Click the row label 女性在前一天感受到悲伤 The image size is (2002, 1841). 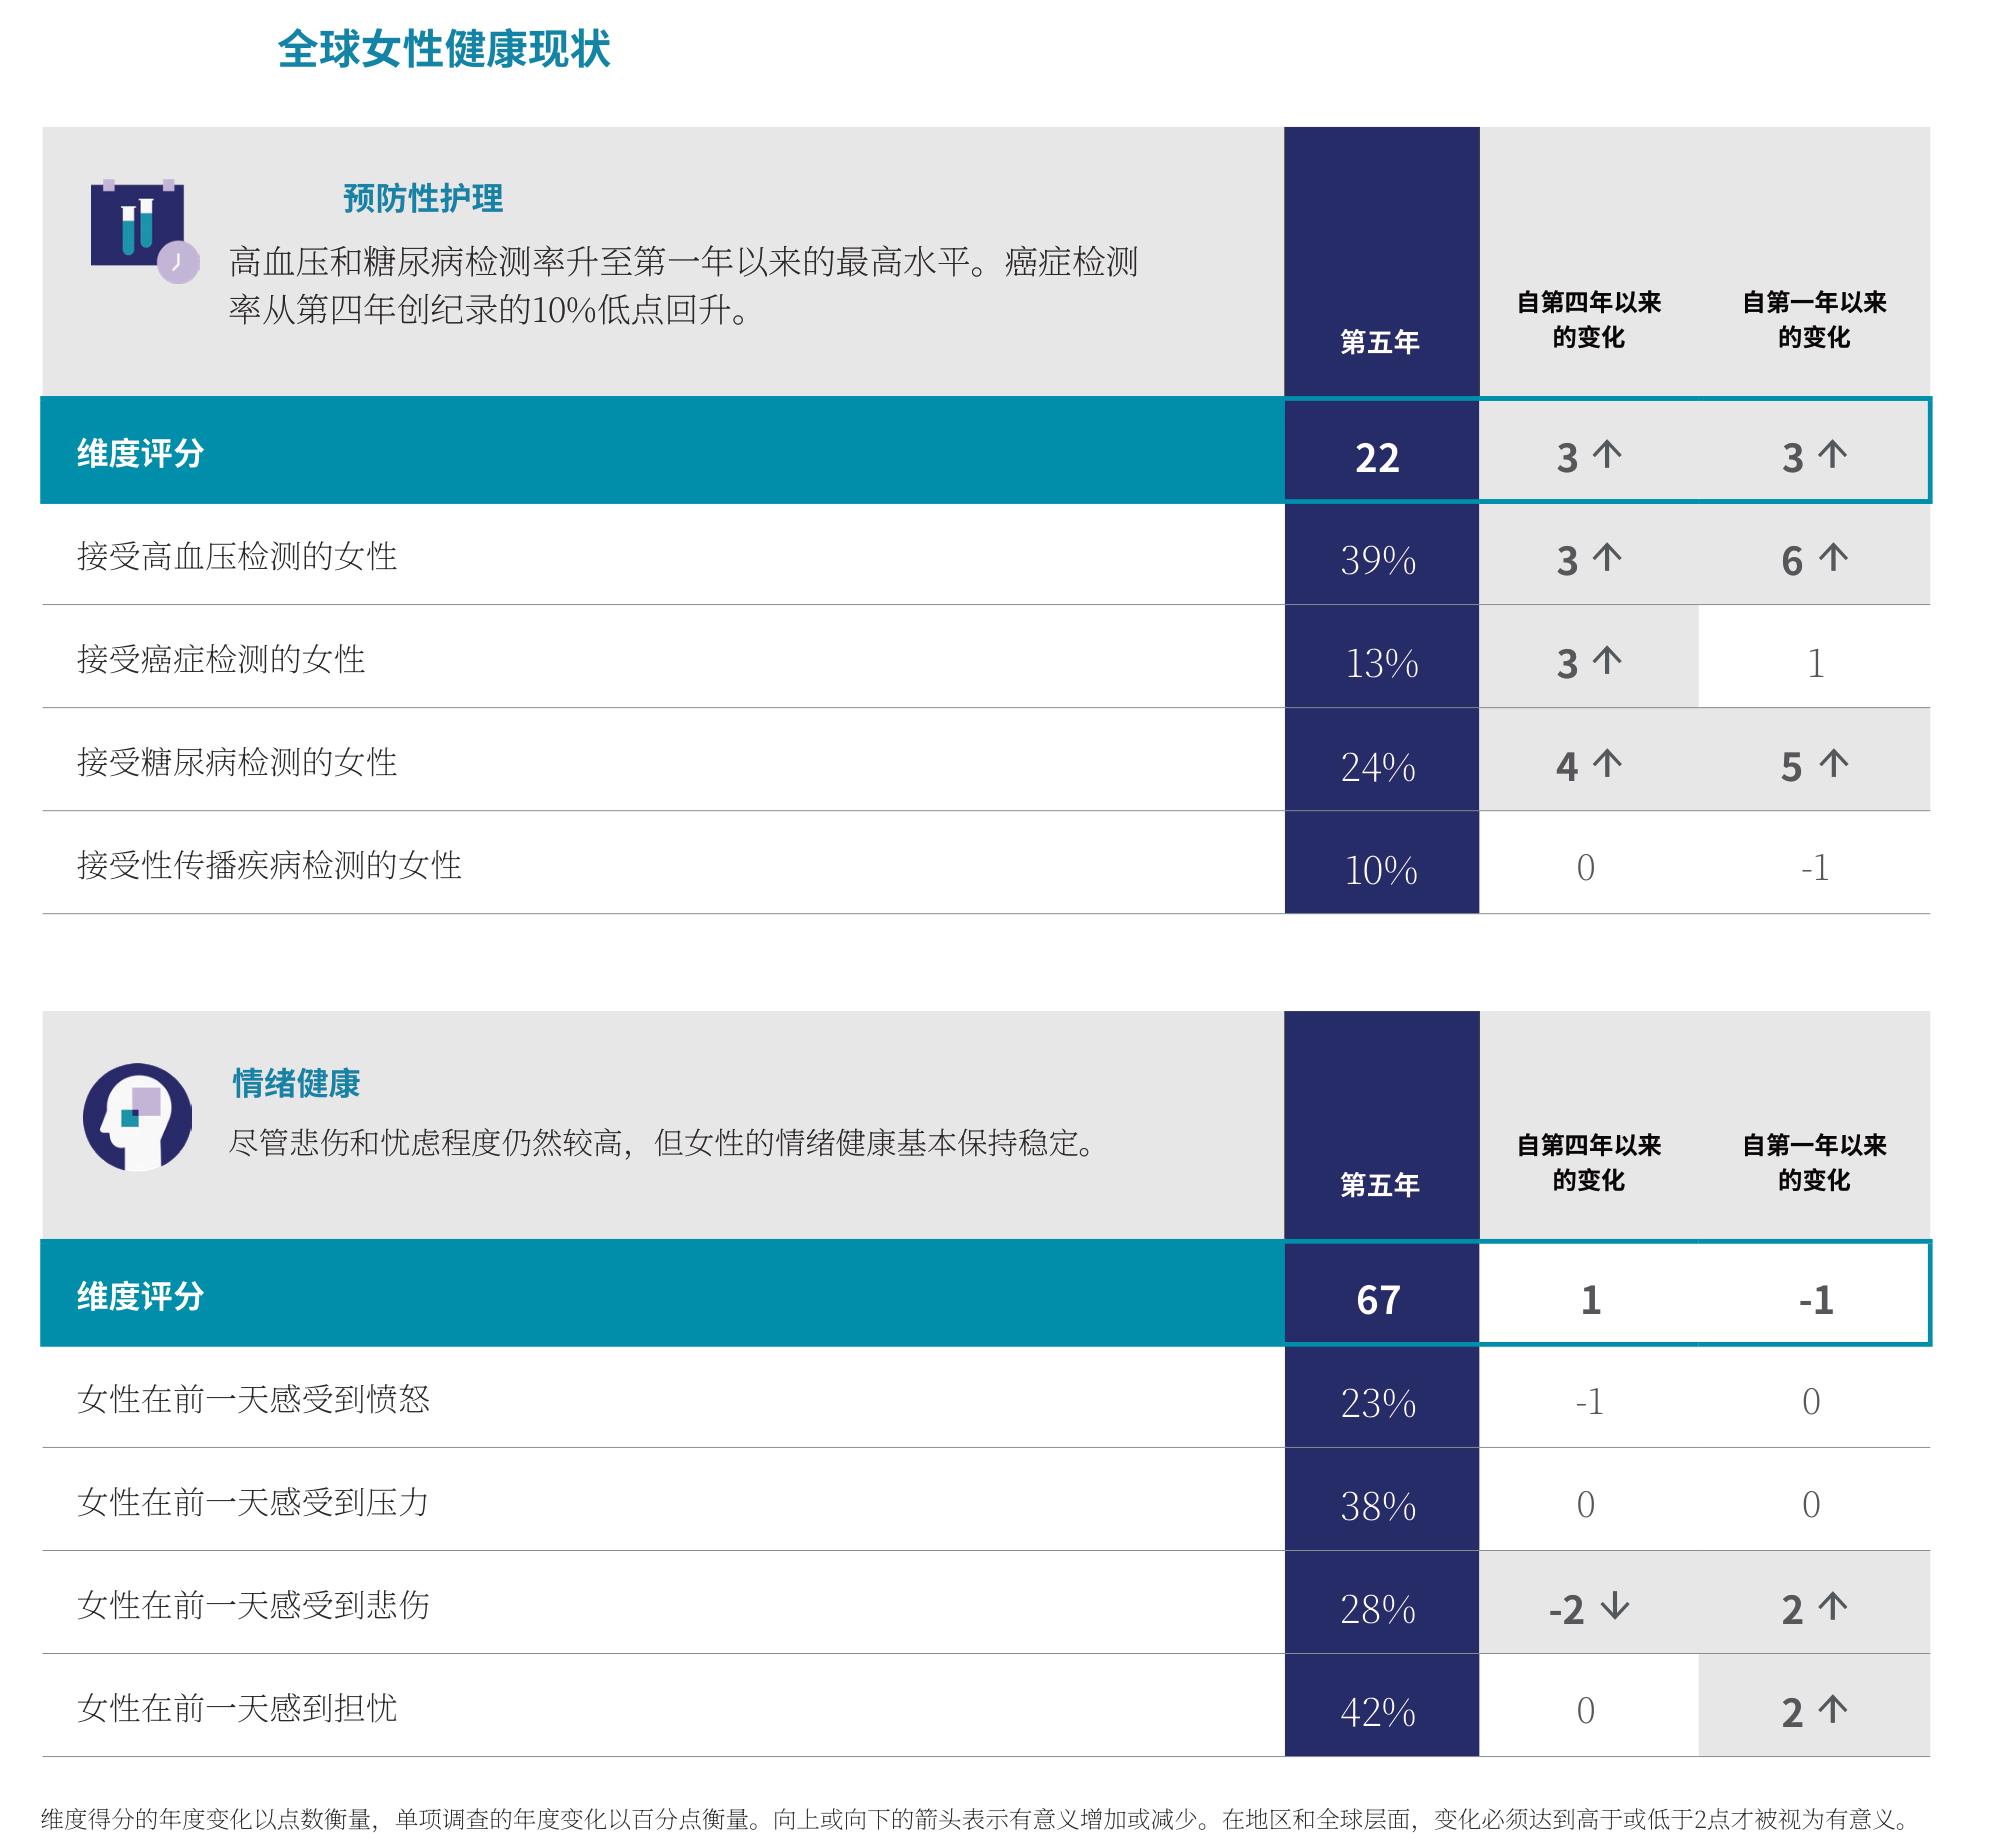click(x=253, y=1605)
